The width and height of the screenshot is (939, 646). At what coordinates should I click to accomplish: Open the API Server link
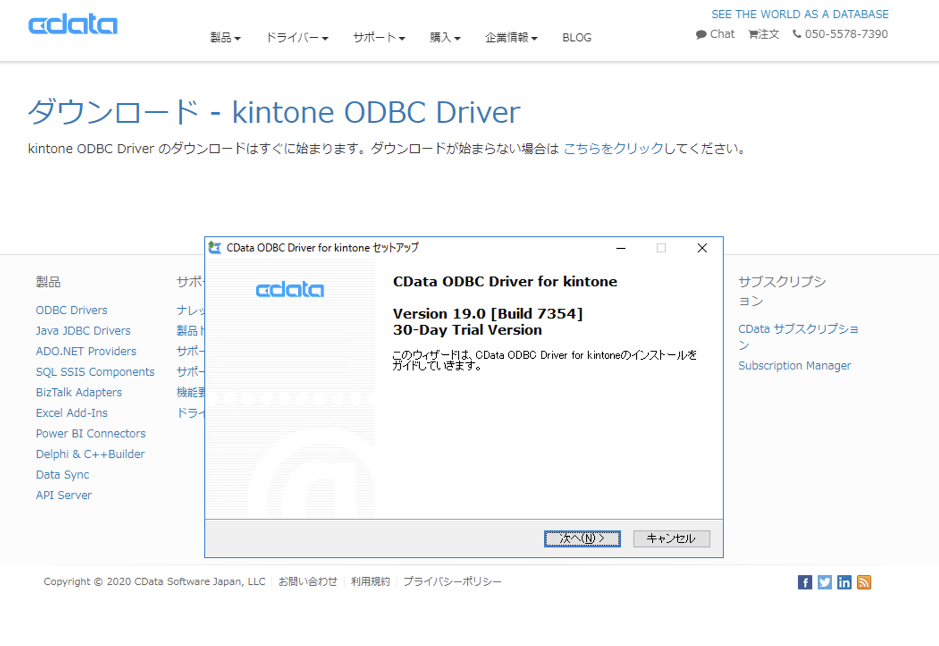coord(63,495)
